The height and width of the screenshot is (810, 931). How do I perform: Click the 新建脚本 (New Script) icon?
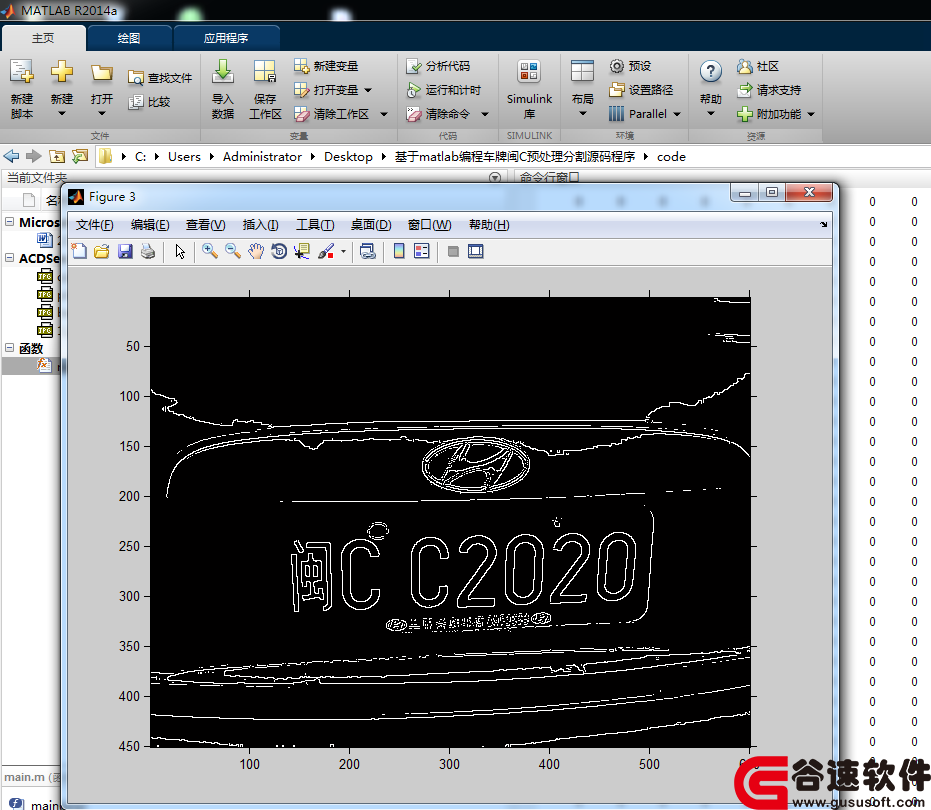22,72
